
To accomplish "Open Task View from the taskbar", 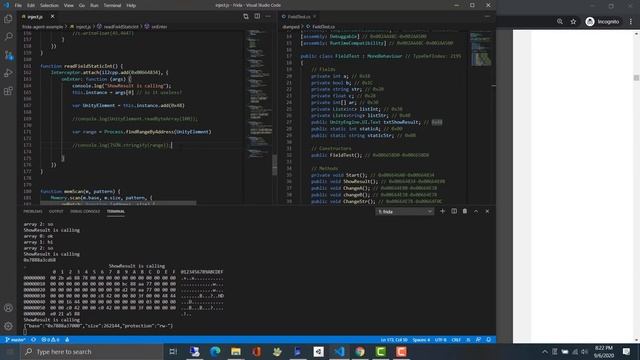I will (x=173, y=351).
